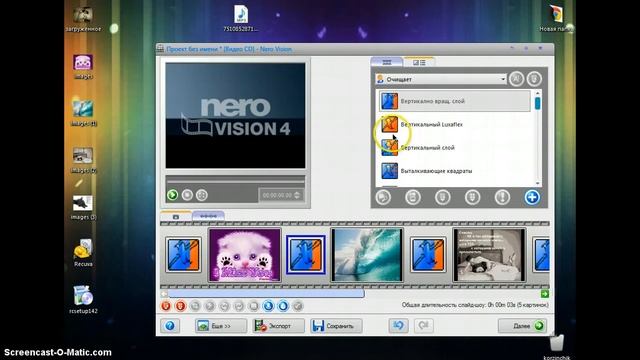Click leftmost grey round button below transitions list
Viewport: 640px width, 360px height.
[x=383, y=198]
